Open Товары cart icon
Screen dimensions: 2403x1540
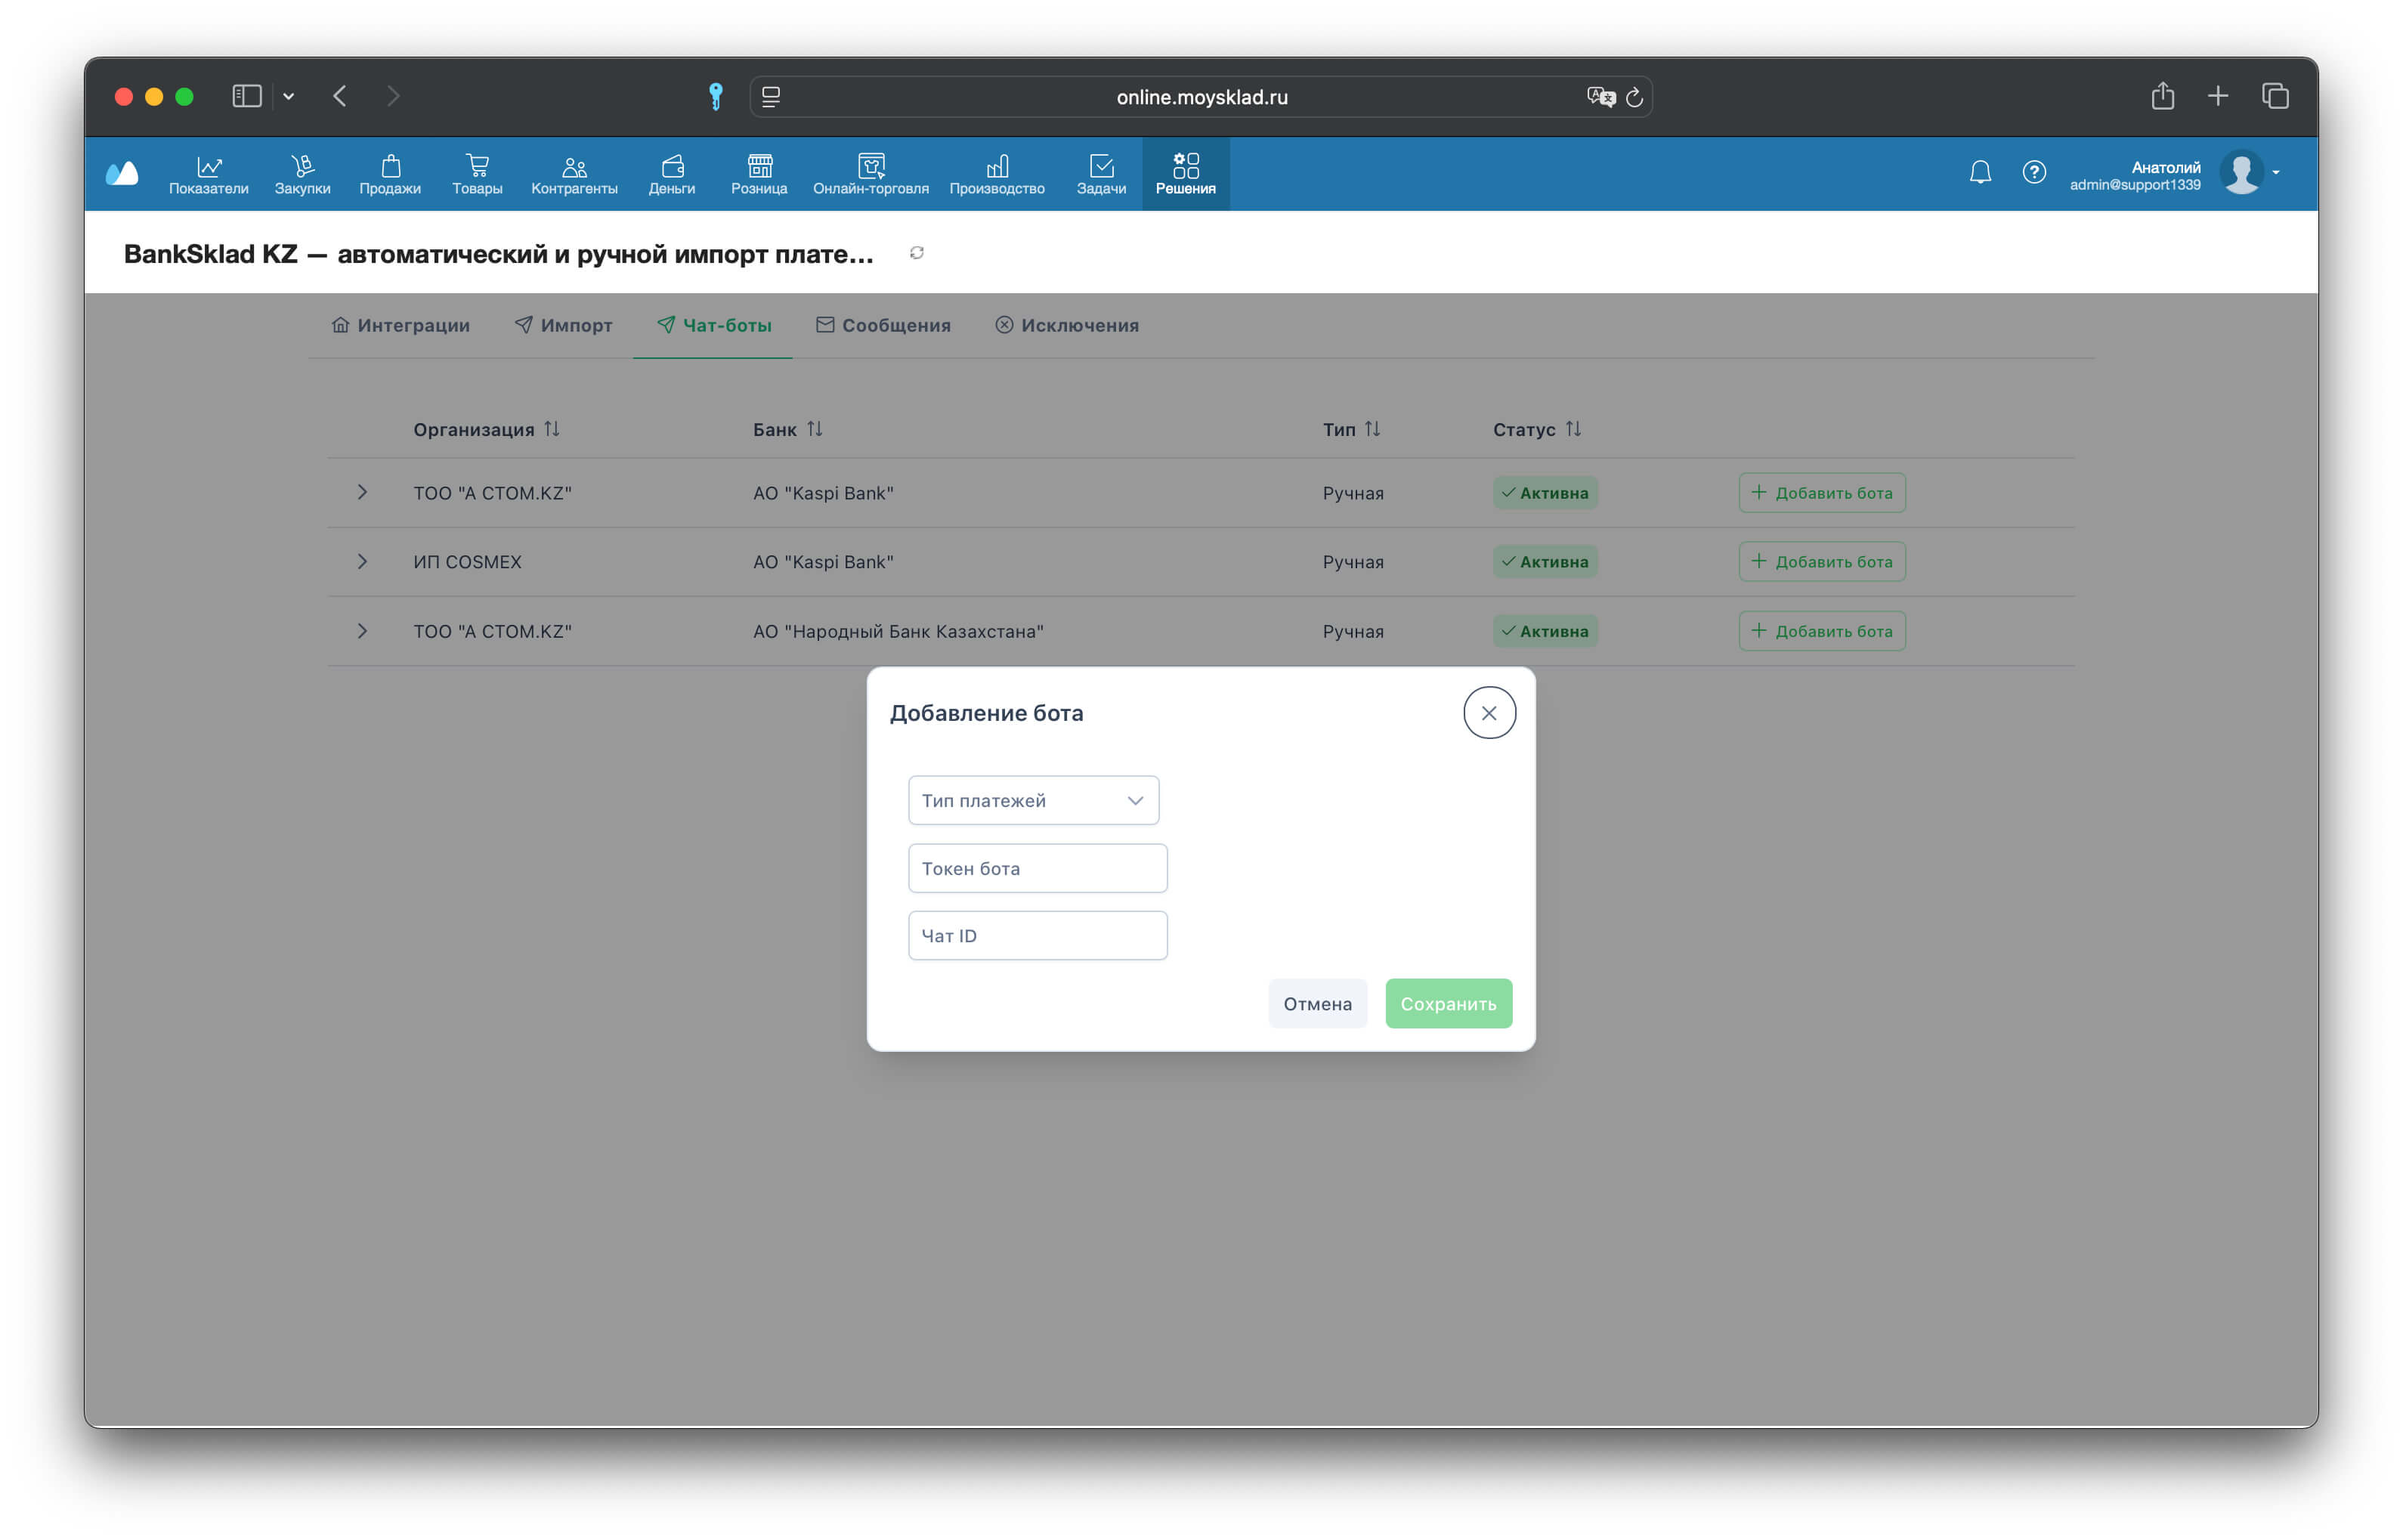[x=477, y=174]
